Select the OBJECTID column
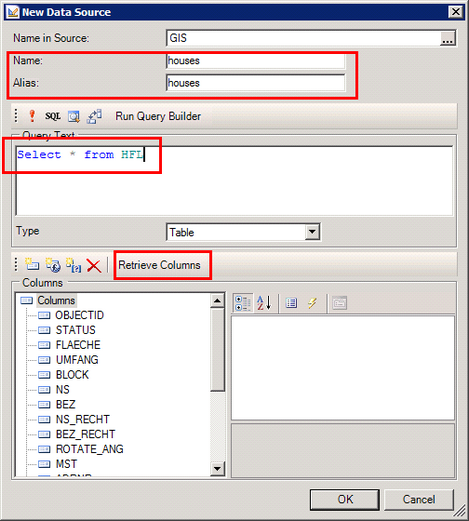Screen dimensions: 469x521 [79, 315]
